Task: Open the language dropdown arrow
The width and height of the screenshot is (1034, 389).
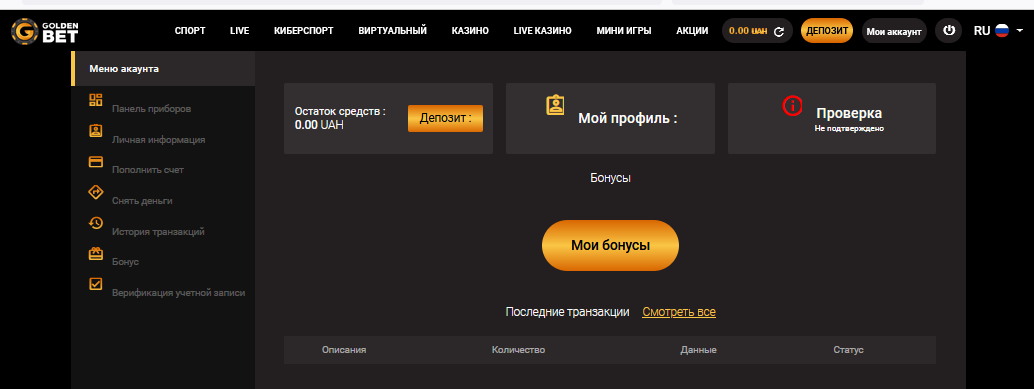Action: (1019, 31)
